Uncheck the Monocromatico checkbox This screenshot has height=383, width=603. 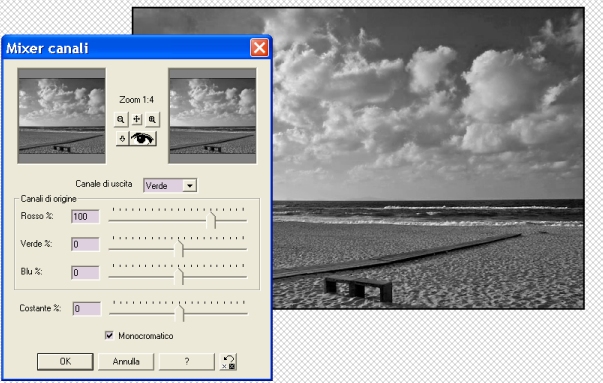[109, 335]
